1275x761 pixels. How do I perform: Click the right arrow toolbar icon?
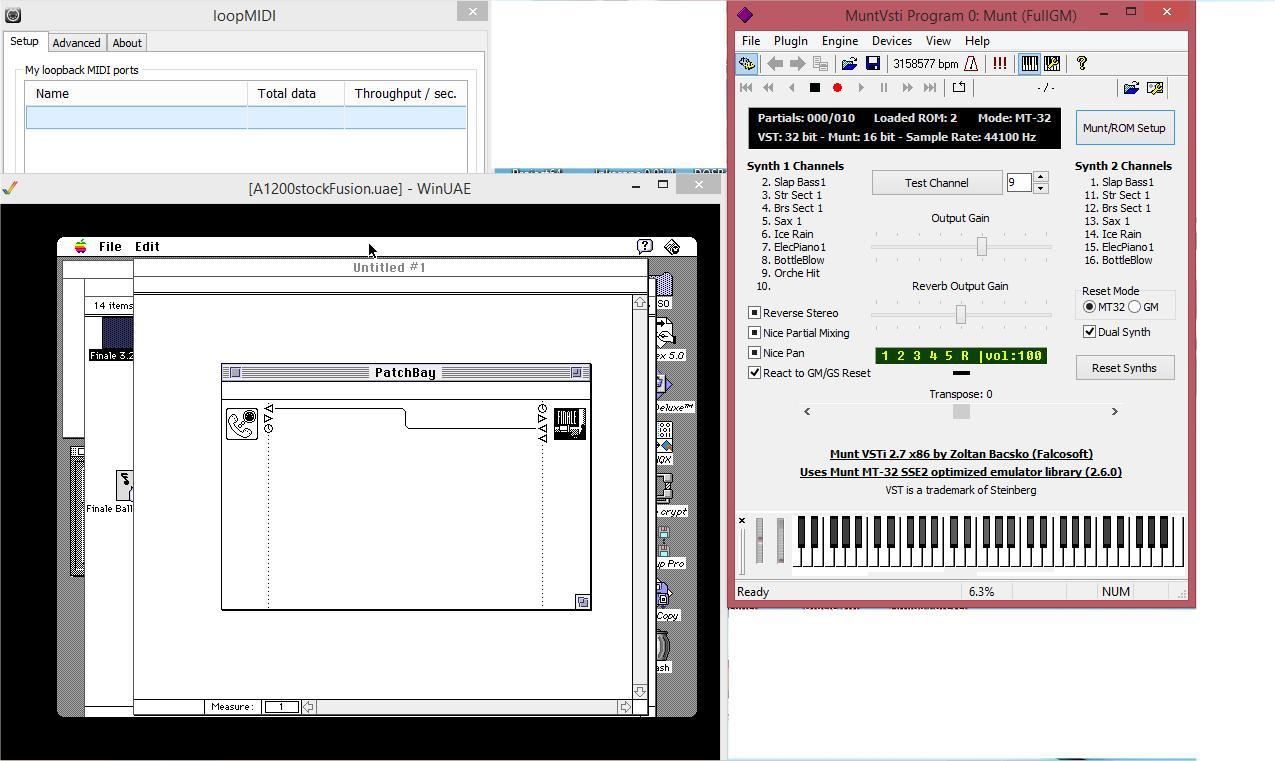pyautogui.click(x=797, y=63)
